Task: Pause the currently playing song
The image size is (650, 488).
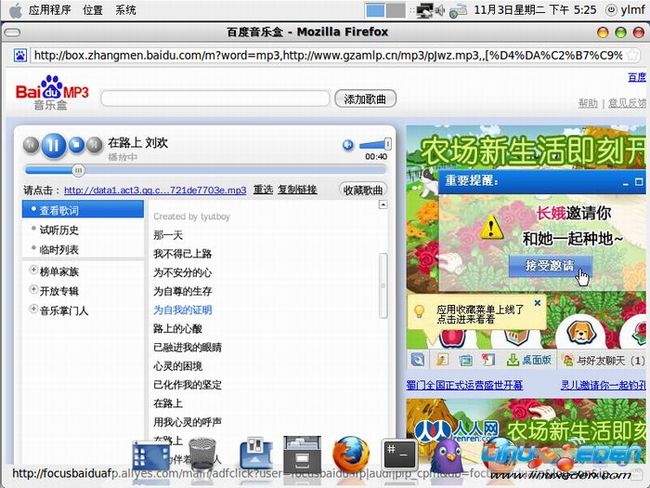Action: click(54, 146)
